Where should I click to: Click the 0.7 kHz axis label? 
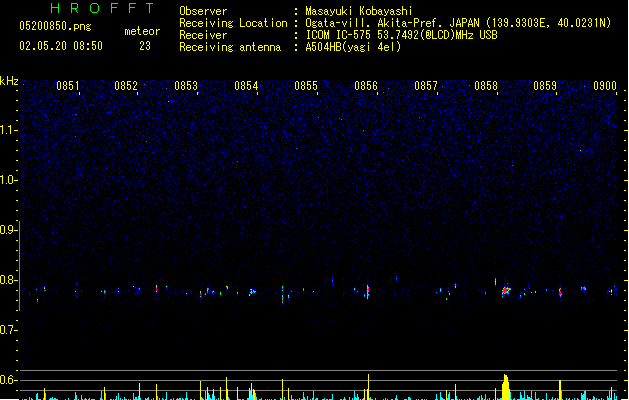click(7, 330)
